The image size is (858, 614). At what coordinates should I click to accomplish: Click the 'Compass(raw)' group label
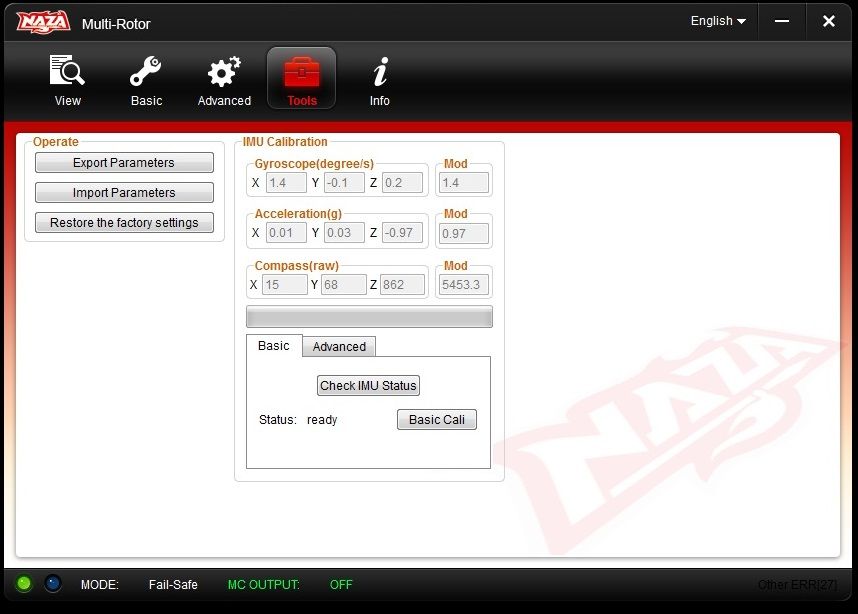pos(297,265)
